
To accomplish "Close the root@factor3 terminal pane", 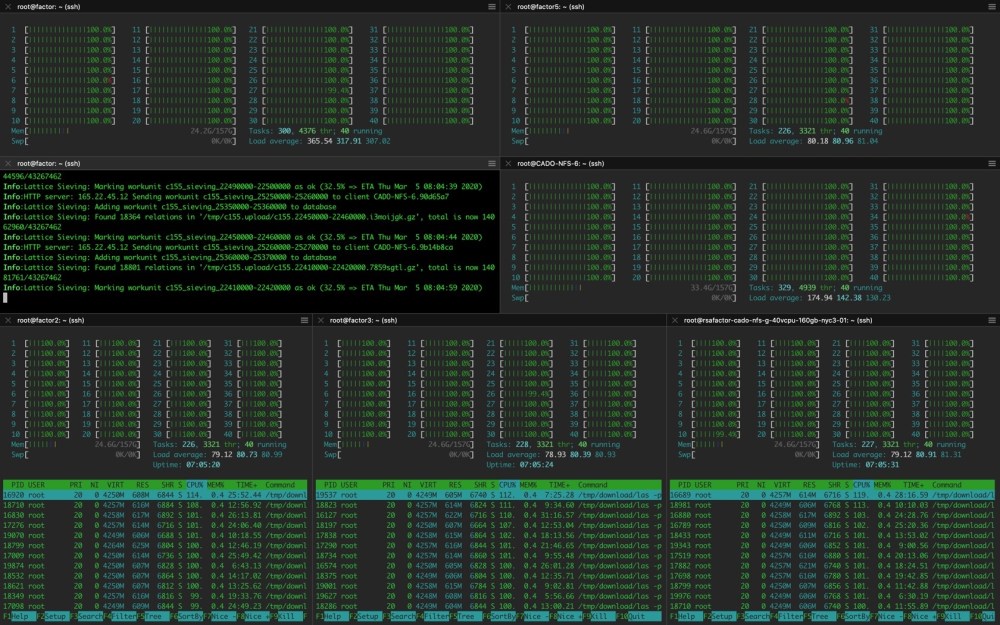I will [x=321, y=320].
